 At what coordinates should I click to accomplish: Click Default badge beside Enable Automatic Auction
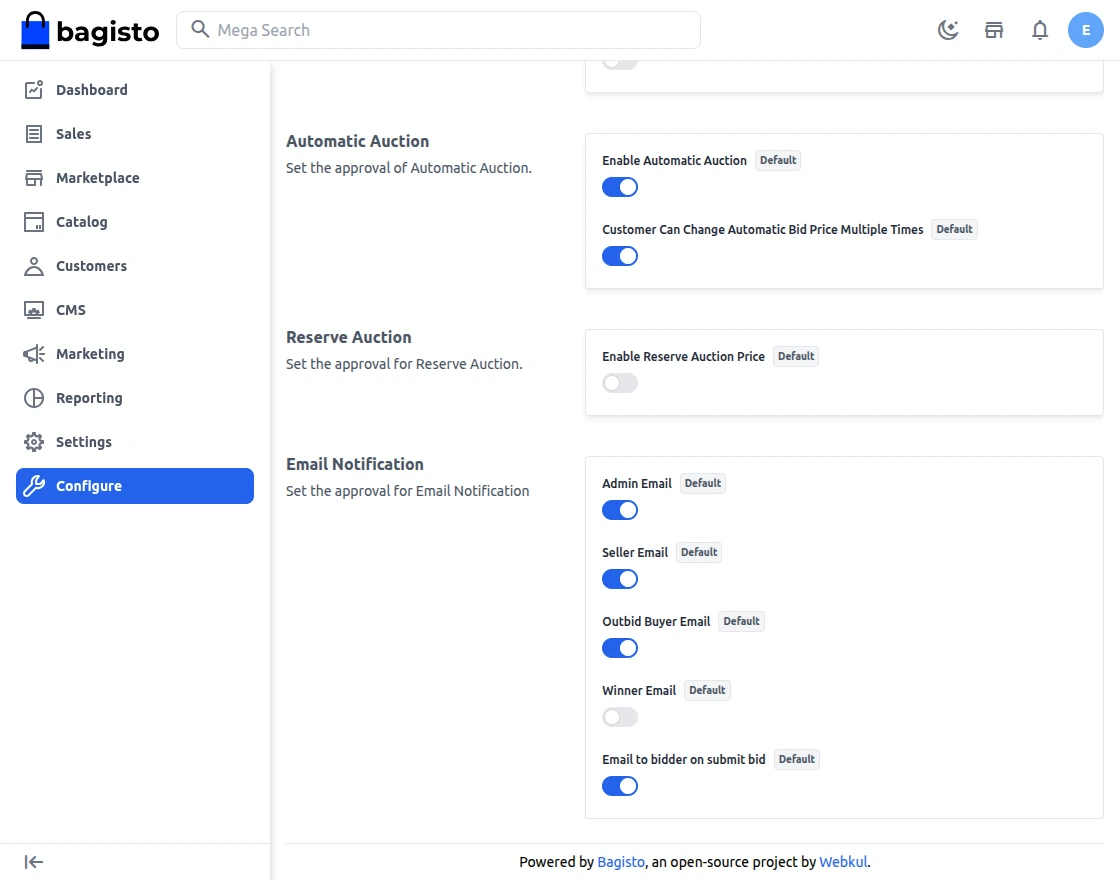[778, 160]
